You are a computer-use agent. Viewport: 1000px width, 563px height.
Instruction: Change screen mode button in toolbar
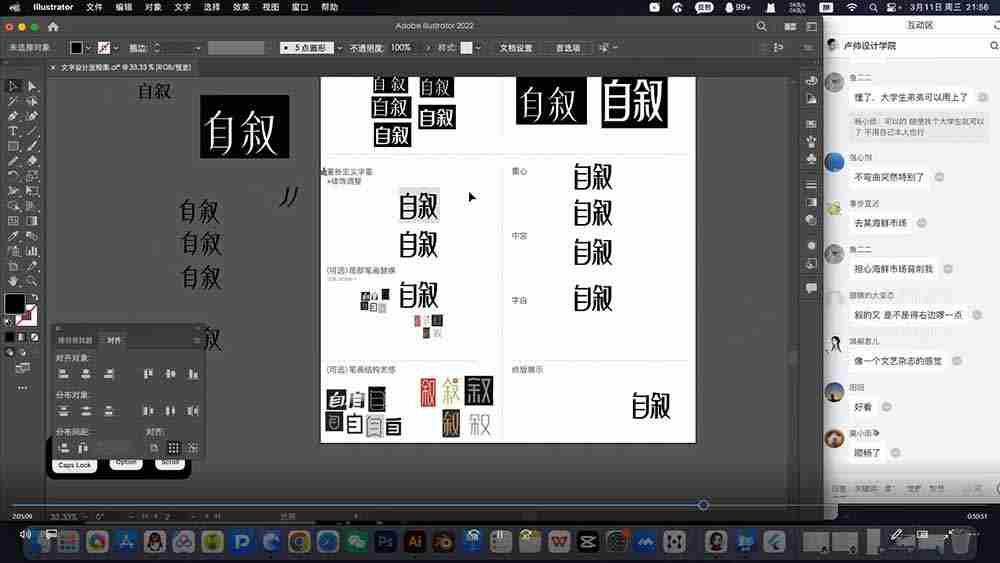(22, 368)
